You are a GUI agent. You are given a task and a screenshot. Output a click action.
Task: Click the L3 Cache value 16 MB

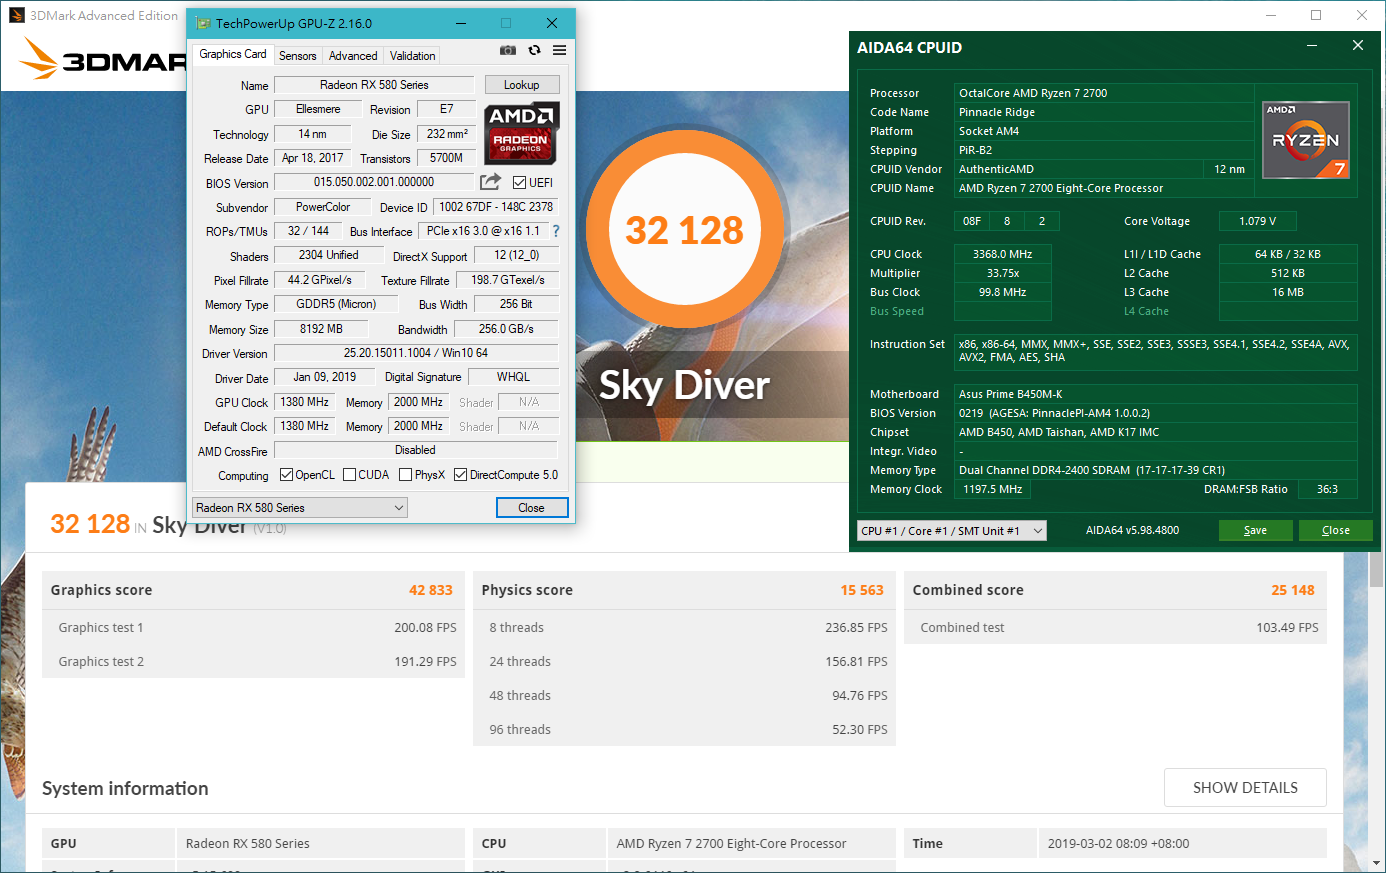tap(1288, 292)
